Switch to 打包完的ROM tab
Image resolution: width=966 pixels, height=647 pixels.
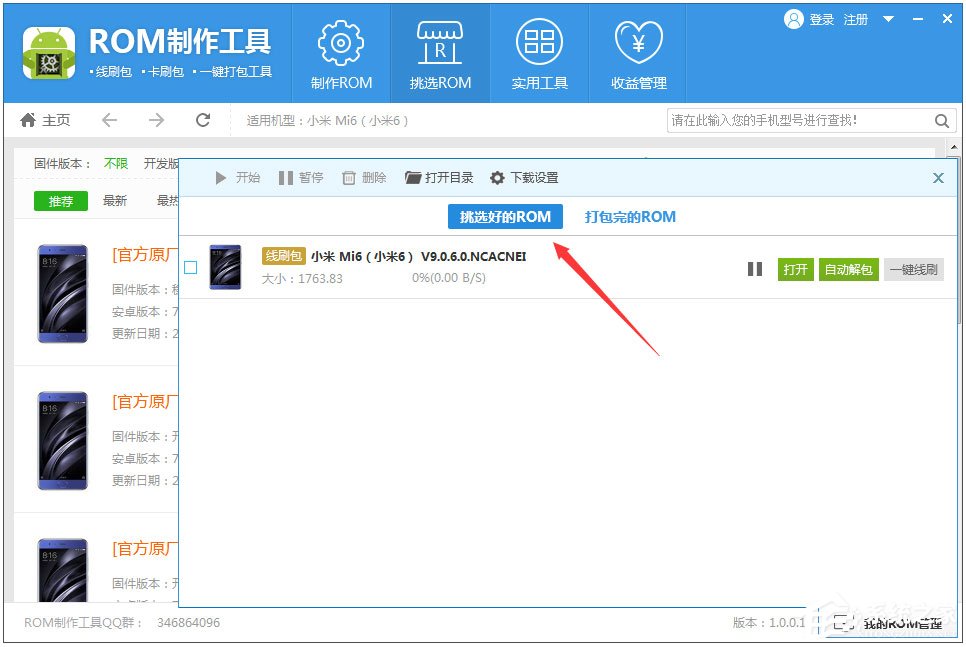click(x=630, y=217)
